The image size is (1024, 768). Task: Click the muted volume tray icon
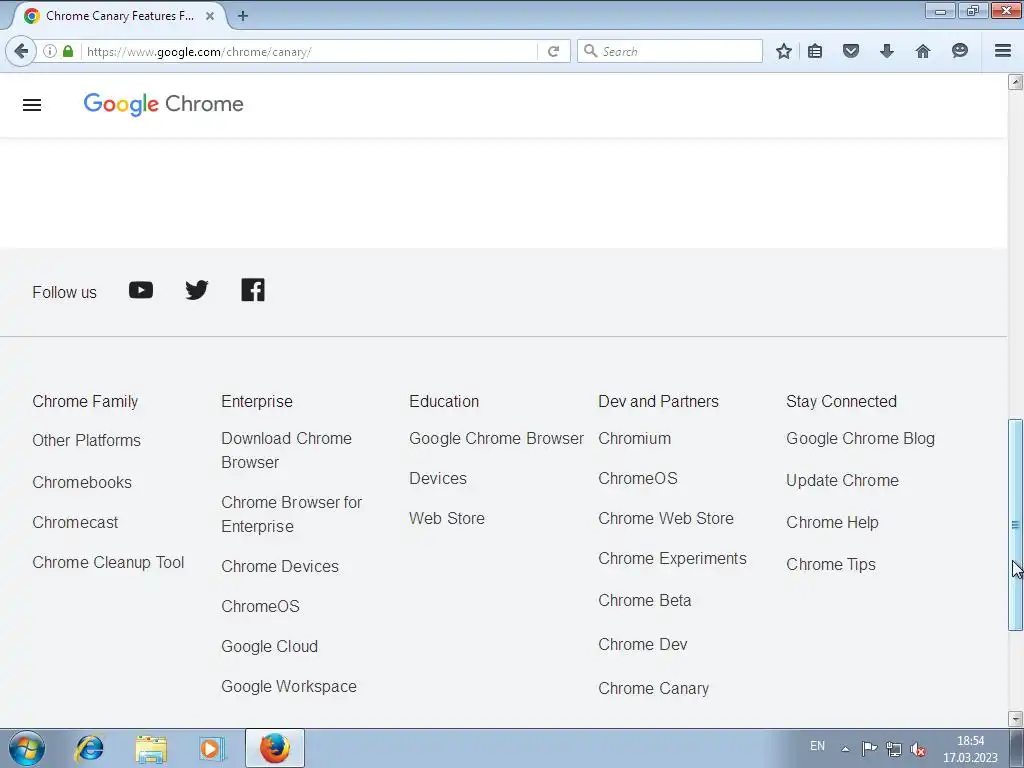(x=918, y=749)
